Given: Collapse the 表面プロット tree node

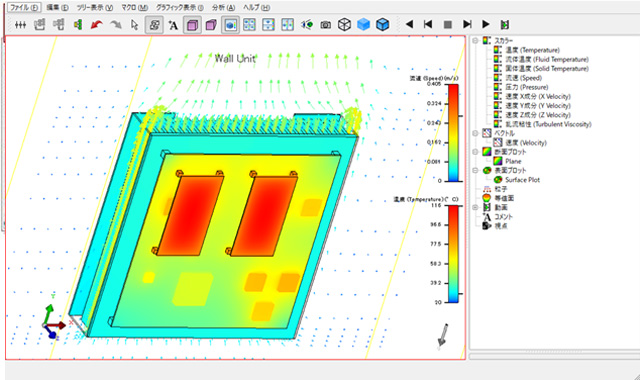Looking at the screenshot, I should coord(475,170).
